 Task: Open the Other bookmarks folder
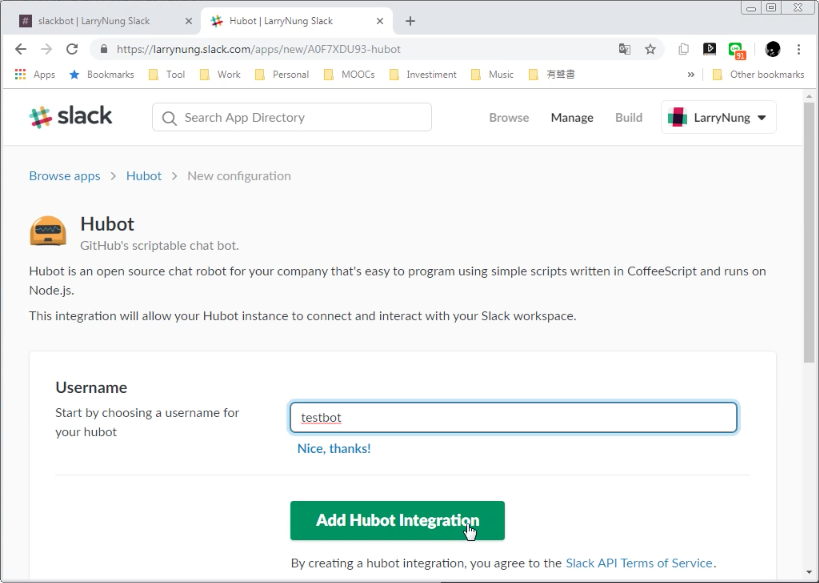coord(758,74)
